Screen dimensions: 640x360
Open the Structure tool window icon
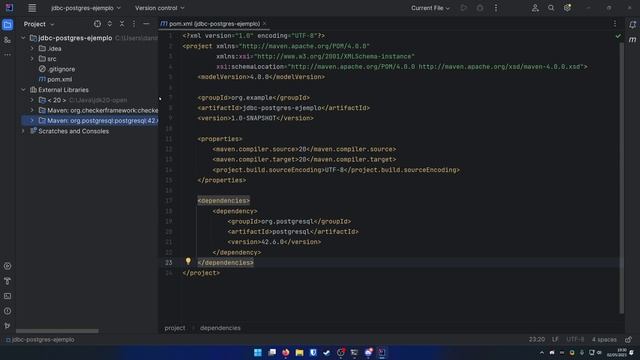coord(7,40)
